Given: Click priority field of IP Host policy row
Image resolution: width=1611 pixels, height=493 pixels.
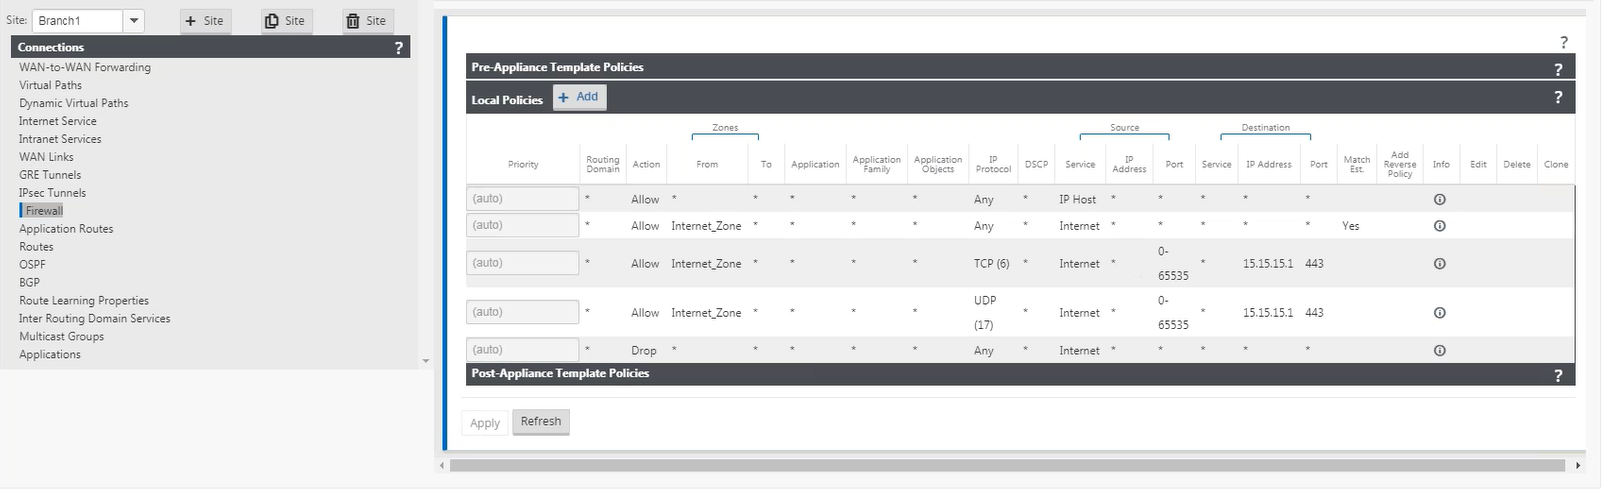Looking at the screenshot, I should pos(522,199).
